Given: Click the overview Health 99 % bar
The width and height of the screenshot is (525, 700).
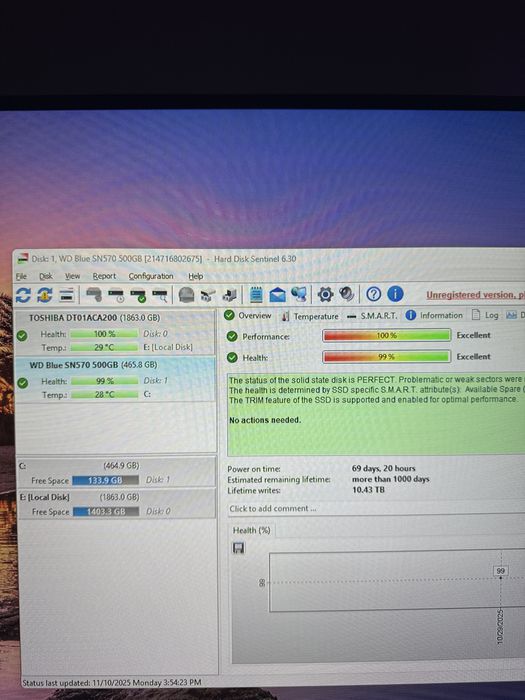Looking at the screenshot, I should [386, 357].
